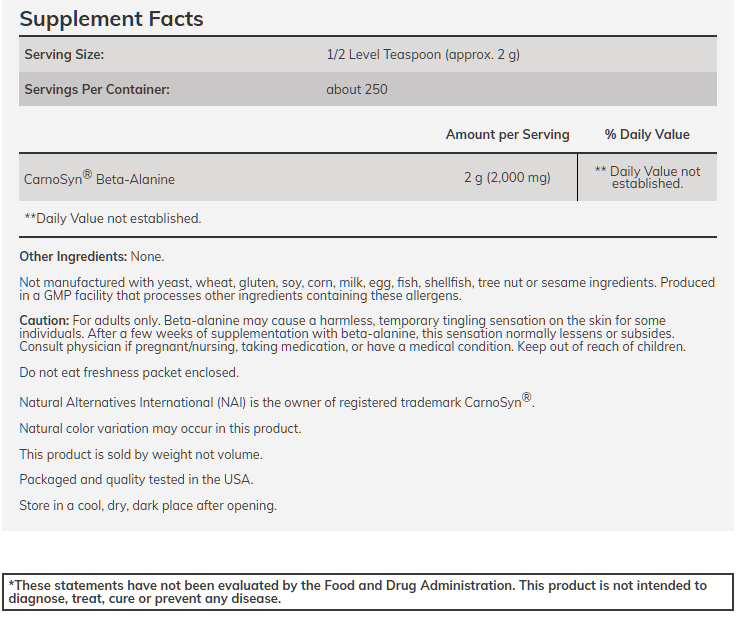The height and width of the screenshot is (622, 736).
Task: Select the CarnoSyn Beta-Alanine ingredient row
Action: 99,178
